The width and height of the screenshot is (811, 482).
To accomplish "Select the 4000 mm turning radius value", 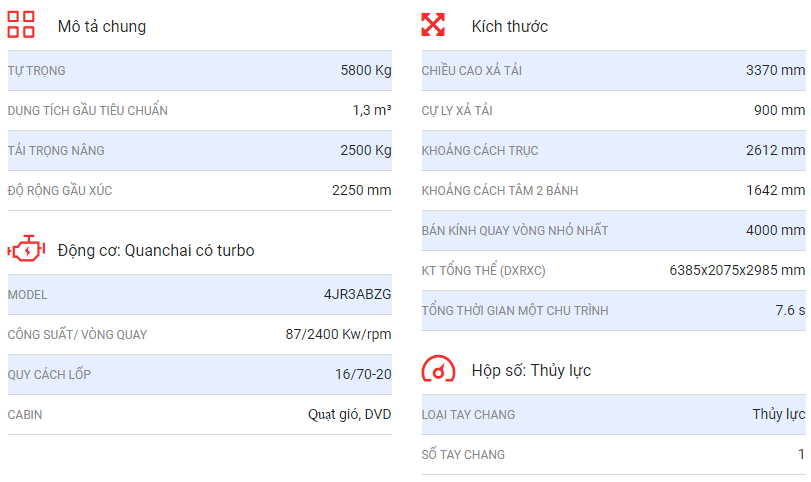I will tap(775, 230).
